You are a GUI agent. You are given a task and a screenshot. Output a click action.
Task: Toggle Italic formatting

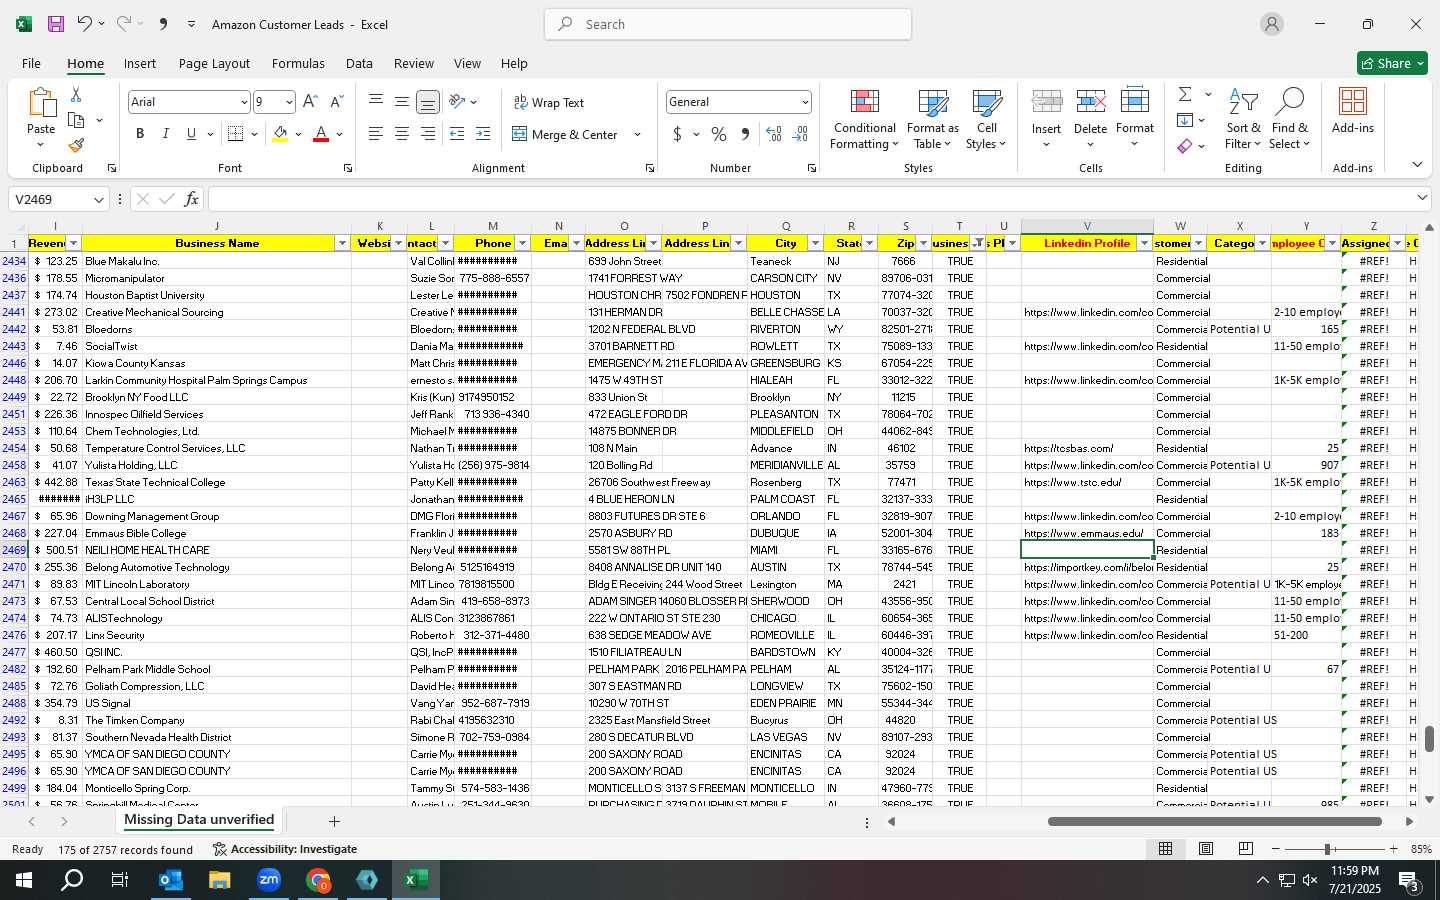pos(165,134)
